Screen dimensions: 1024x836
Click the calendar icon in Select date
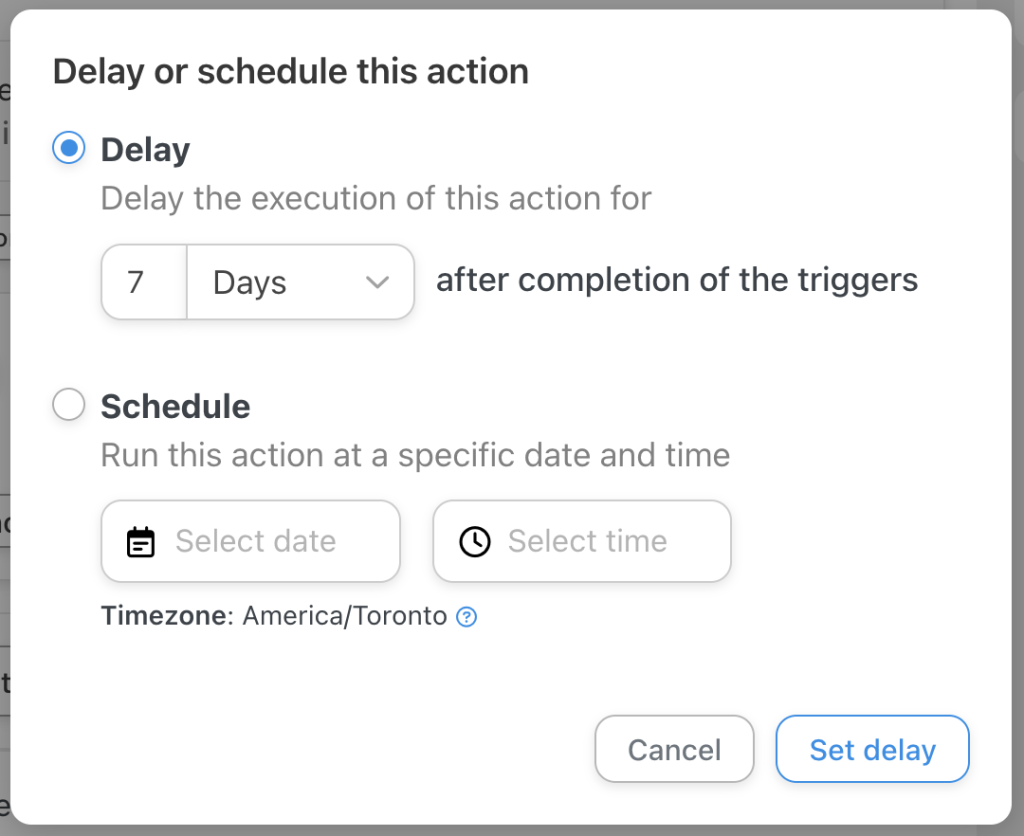pos(141,541)
